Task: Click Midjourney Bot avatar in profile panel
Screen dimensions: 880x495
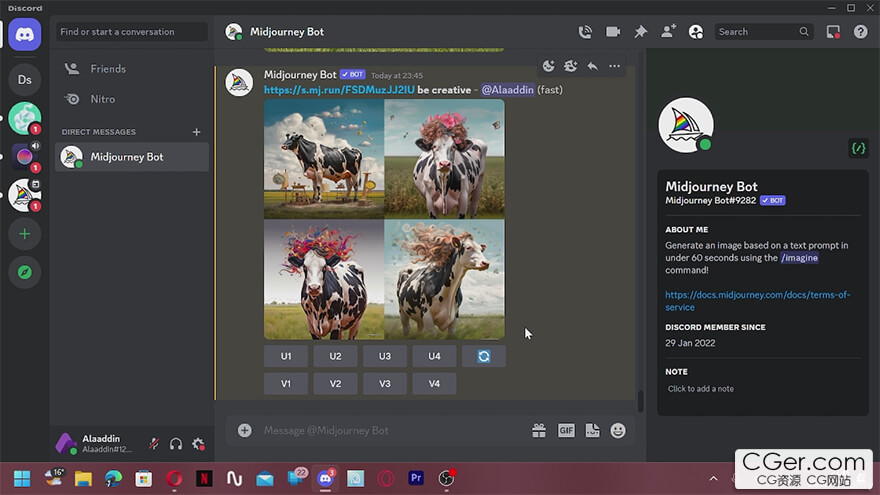Action: point(686,125)
